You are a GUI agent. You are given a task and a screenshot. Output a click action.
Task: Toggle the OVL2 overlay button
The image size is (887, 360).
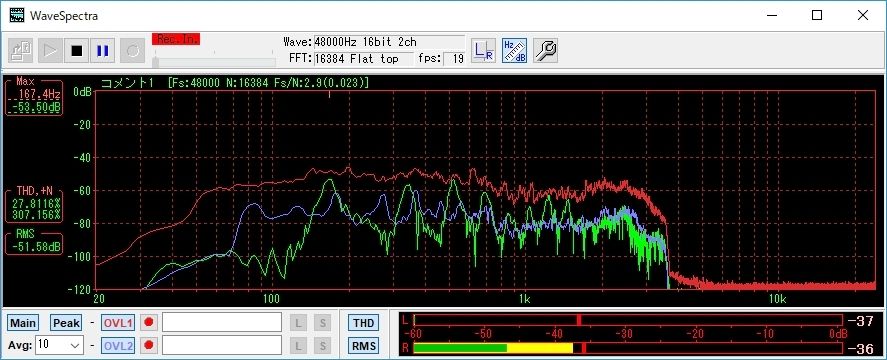click(118, 345)
